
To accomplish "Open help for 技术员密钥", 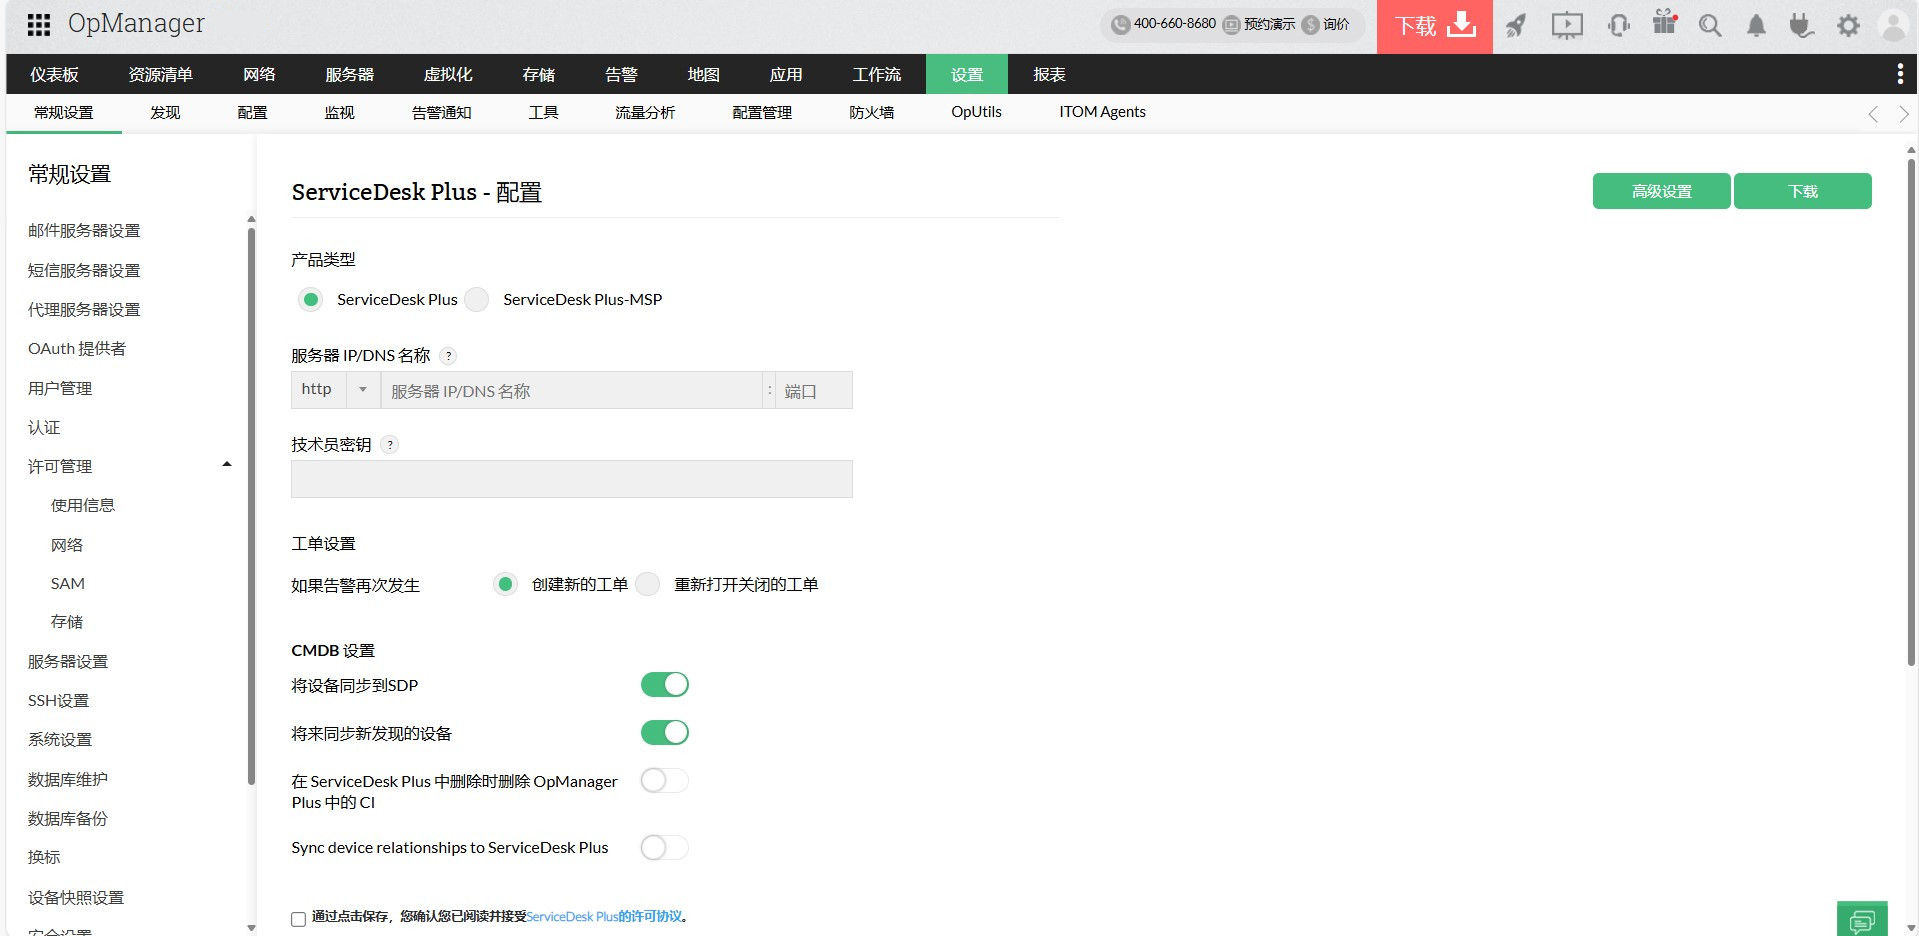I will pos(390,445).
